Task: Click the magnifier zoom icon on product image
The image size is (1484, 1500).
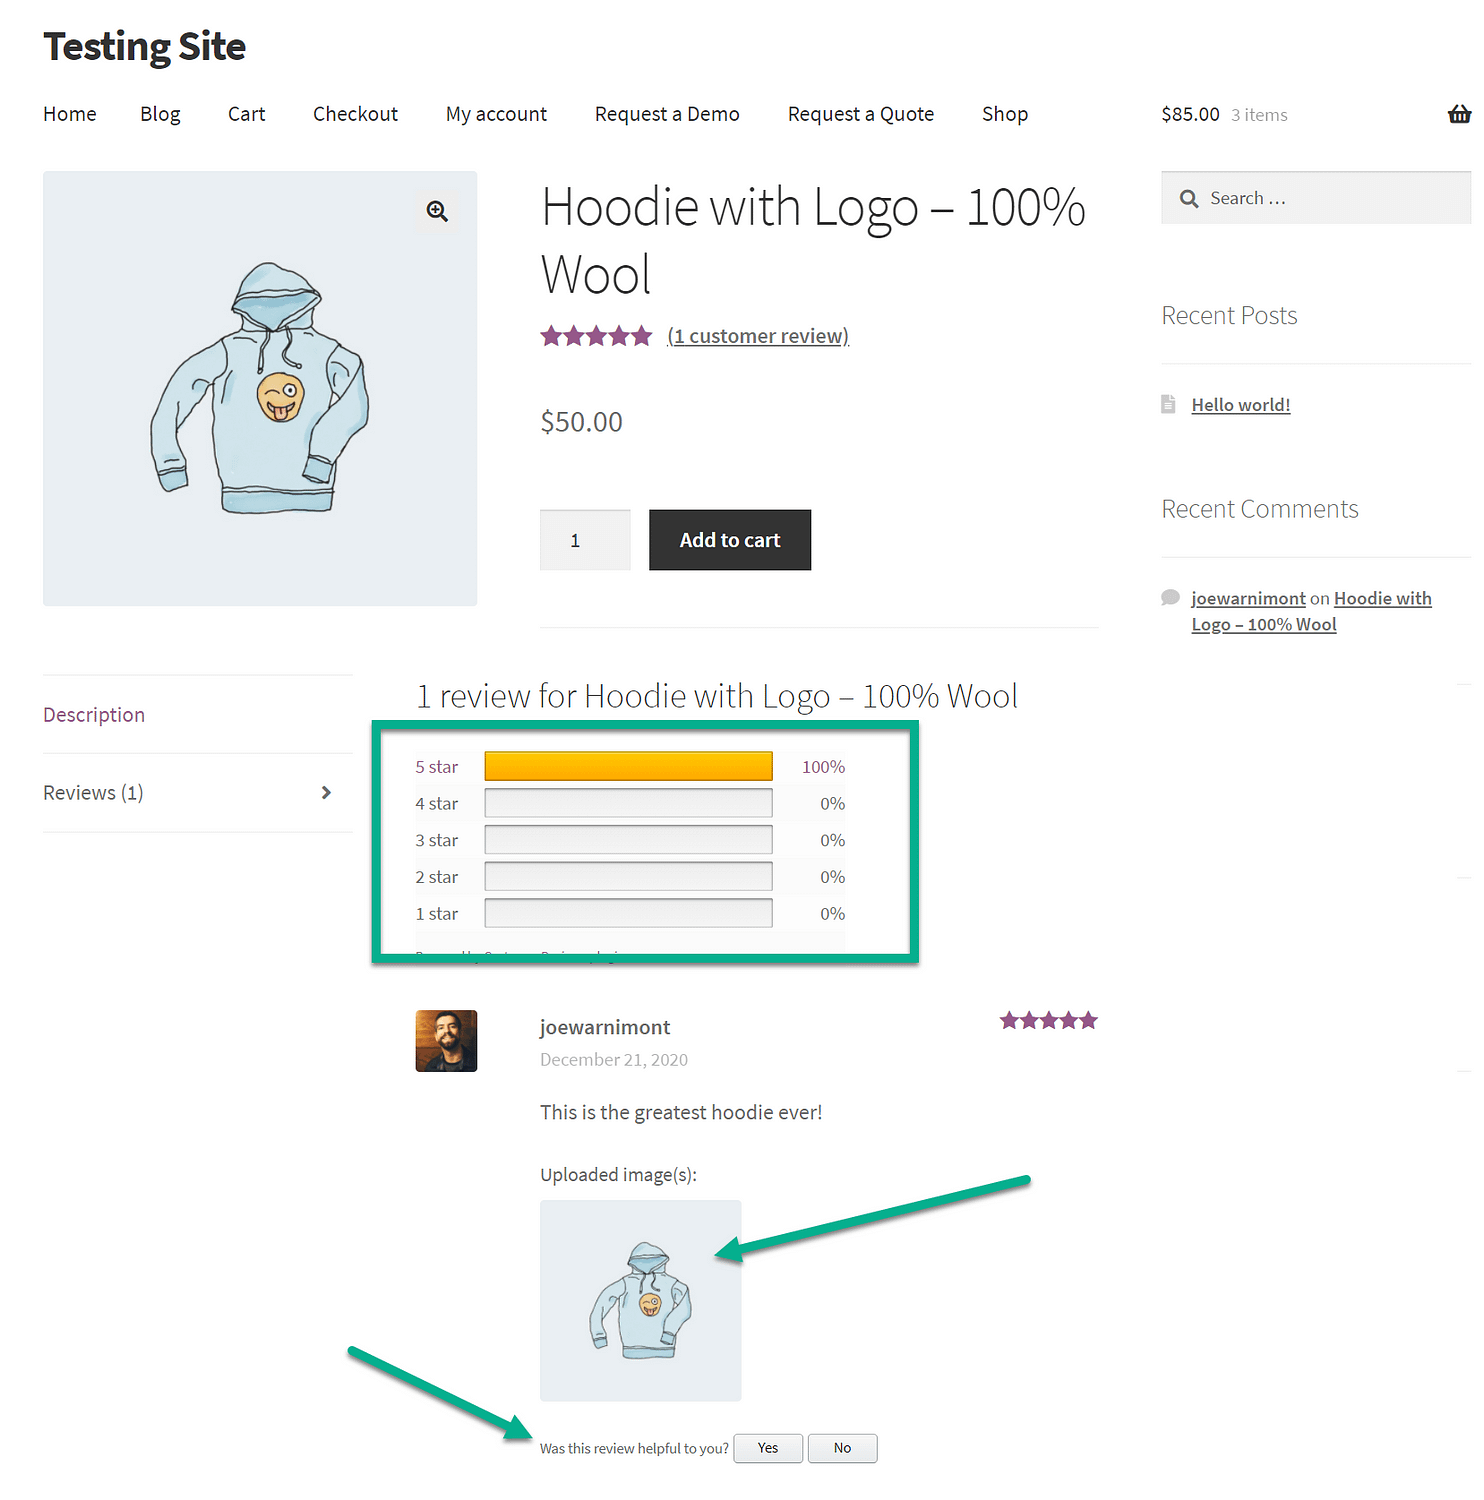Action: 437,211
